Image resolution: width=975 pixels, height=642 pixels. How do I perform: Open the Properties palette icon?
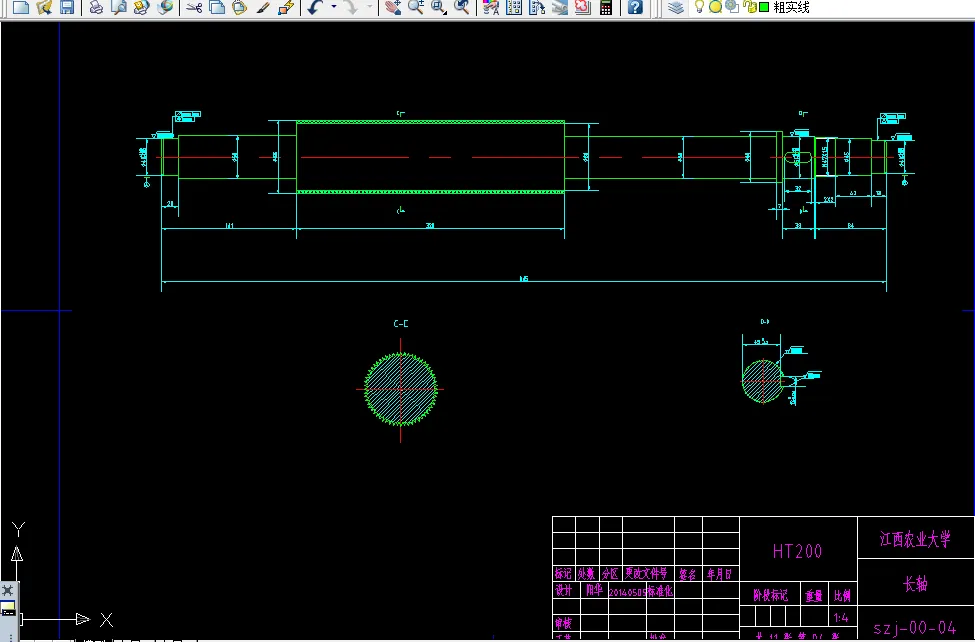click(491, 7)
